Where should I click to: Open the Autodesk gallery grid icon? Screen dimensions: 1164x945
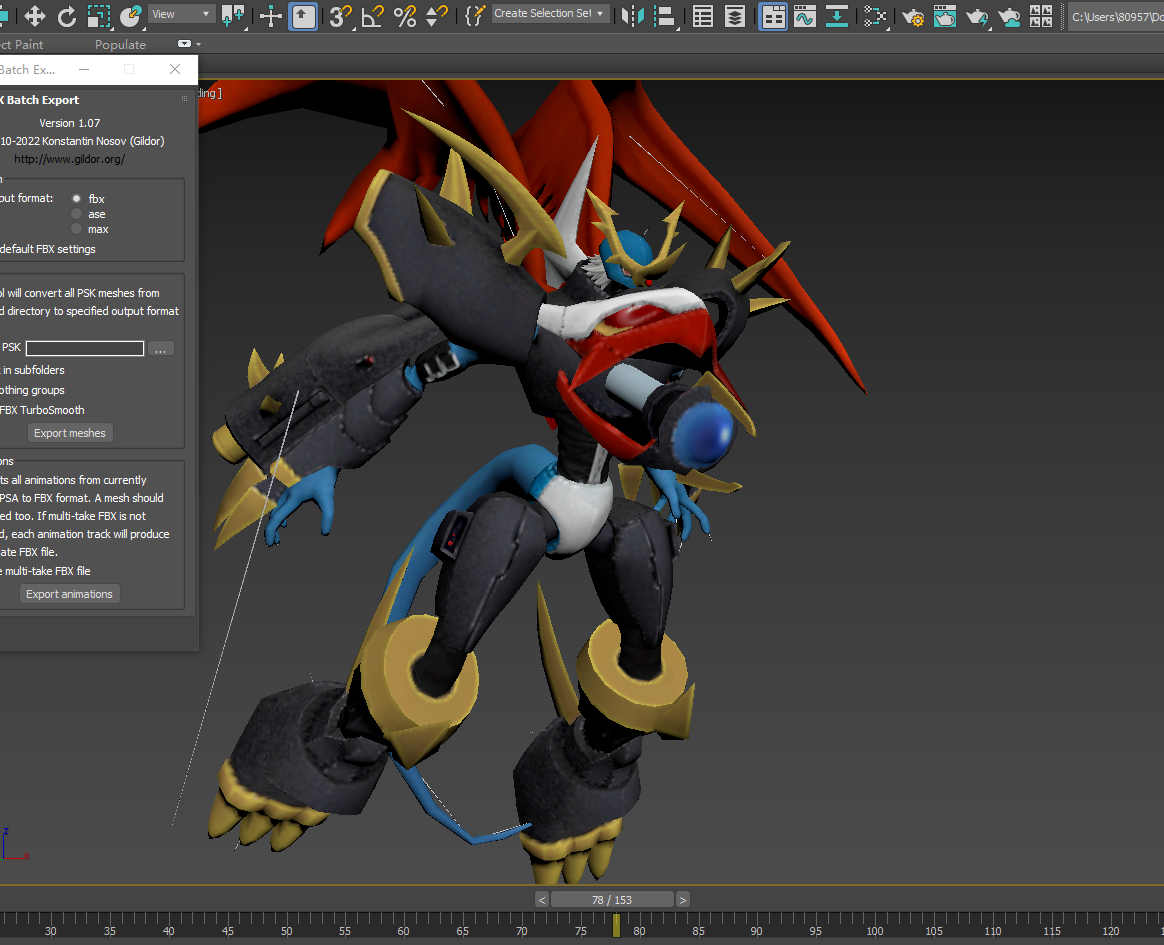[x=1041, y=16]
